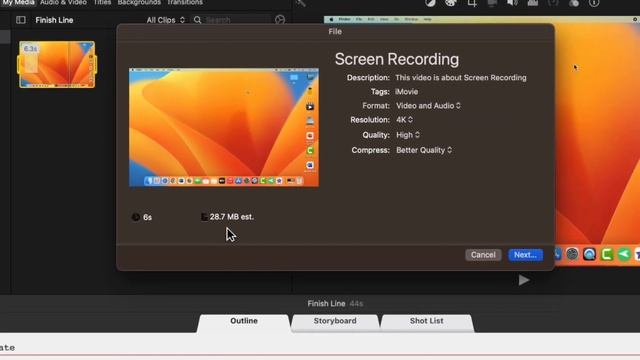Screen dimensions: 640x360
Task: Open the Speed adjustment tool
Action: 553,3
